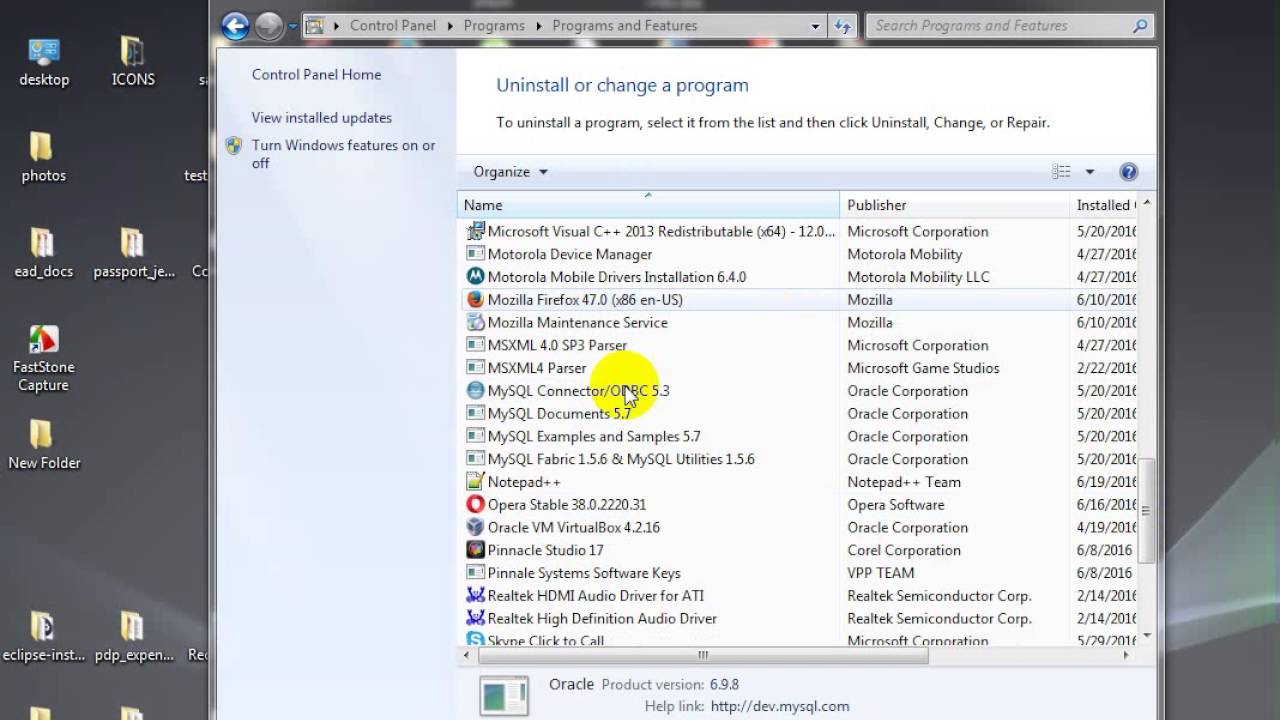Image resolution: width=1280 pixels, height=720 pixels.
Task: Click the Back navigation arrow button
Action: (235, 26)
